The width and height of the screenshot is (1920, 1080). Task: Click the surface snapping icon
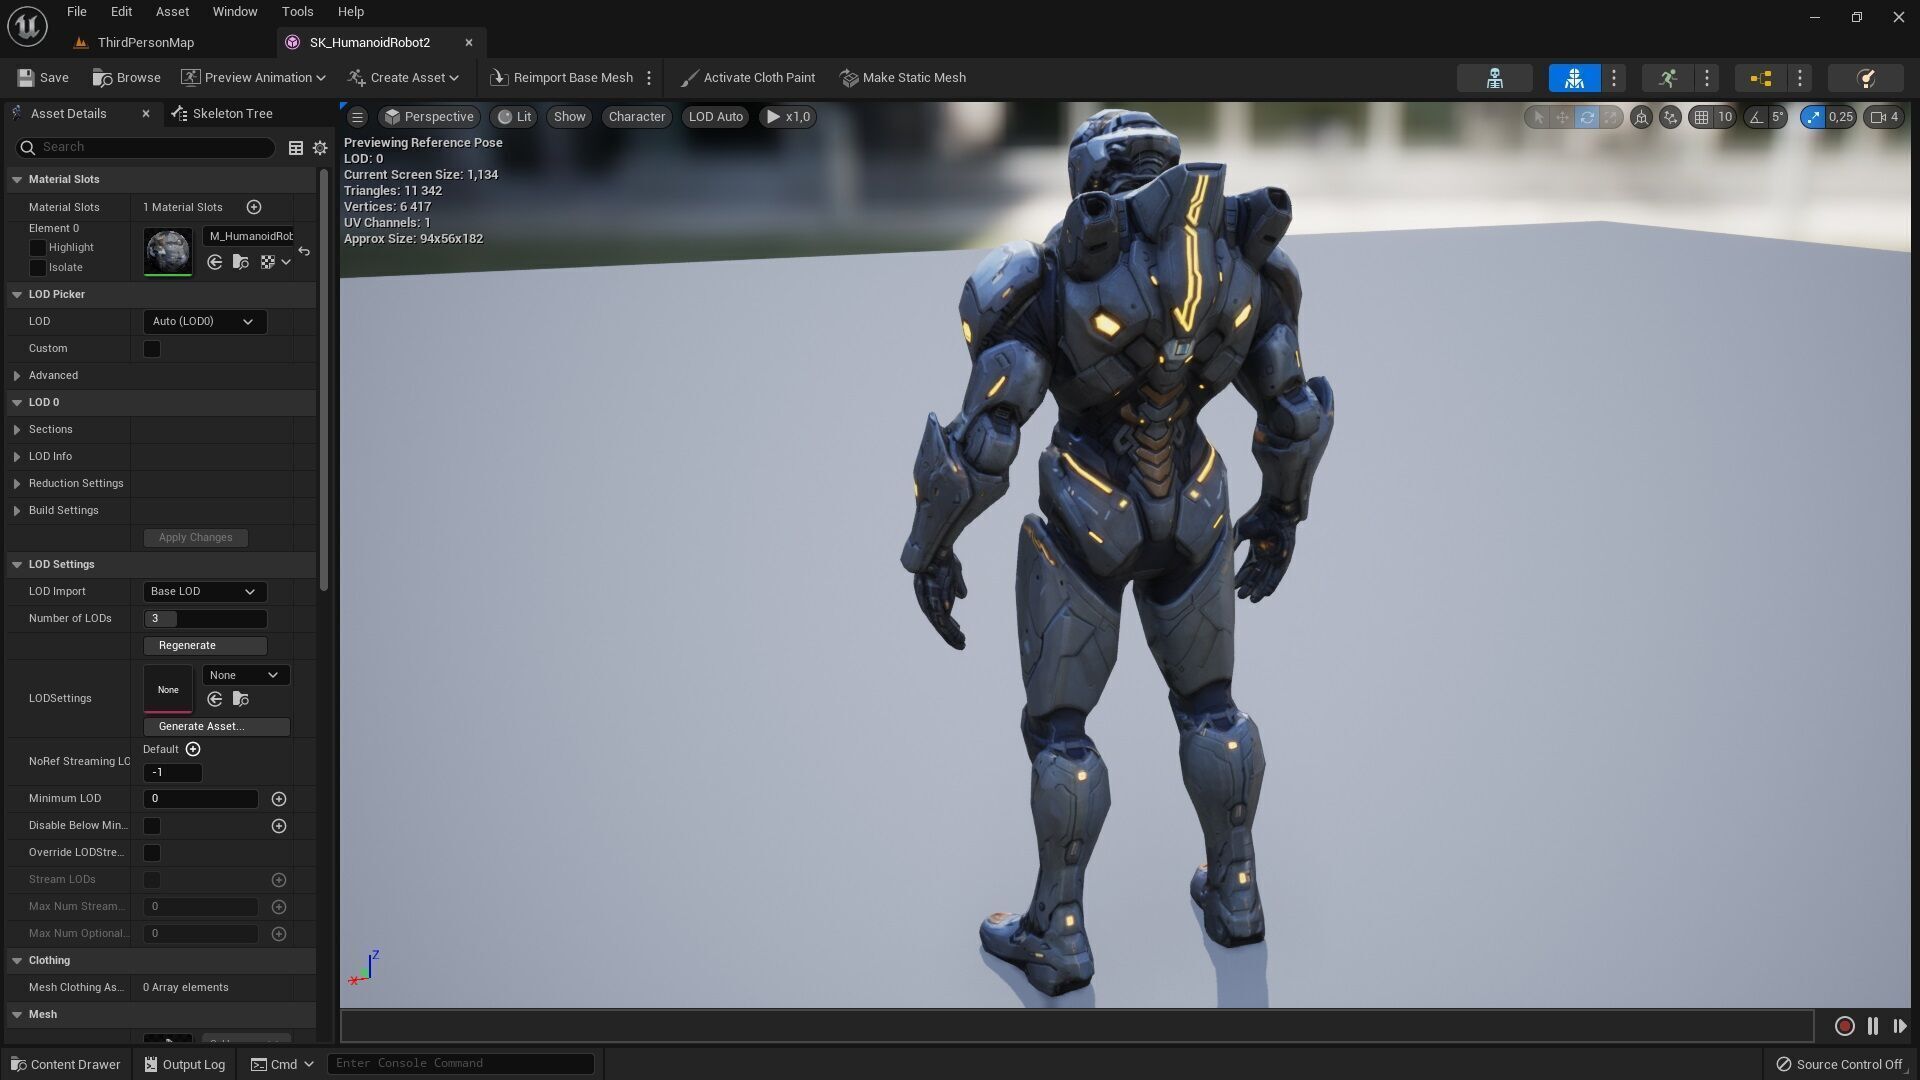click(1670, 117)
